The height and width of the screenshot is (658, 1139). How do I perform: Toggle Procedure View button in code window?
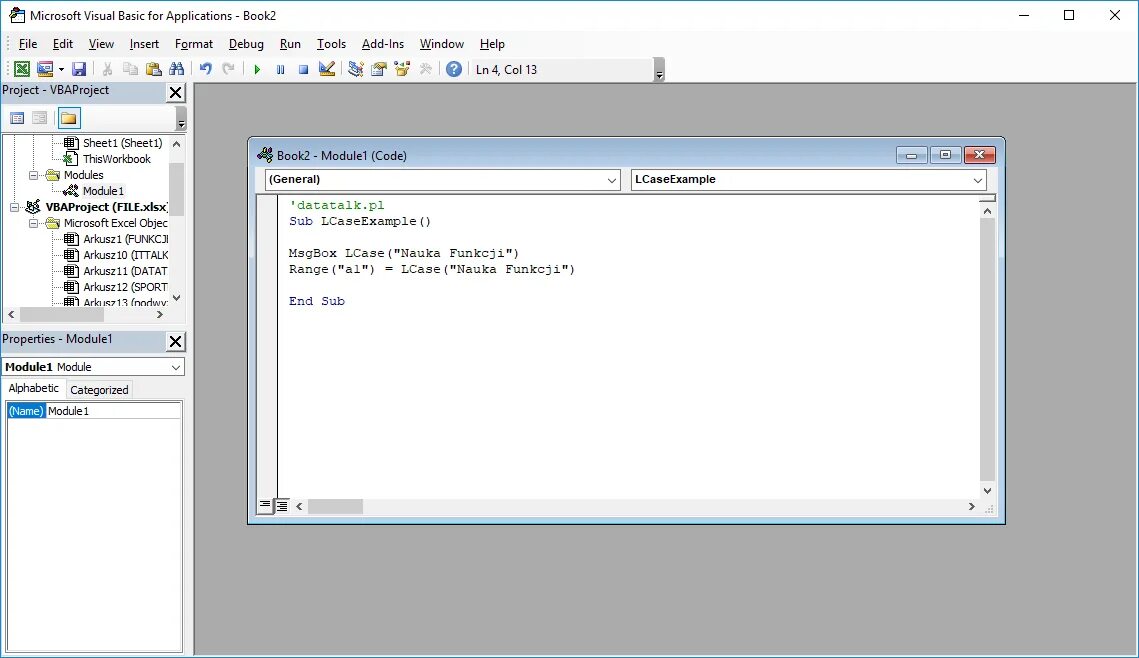pos(265,505)
